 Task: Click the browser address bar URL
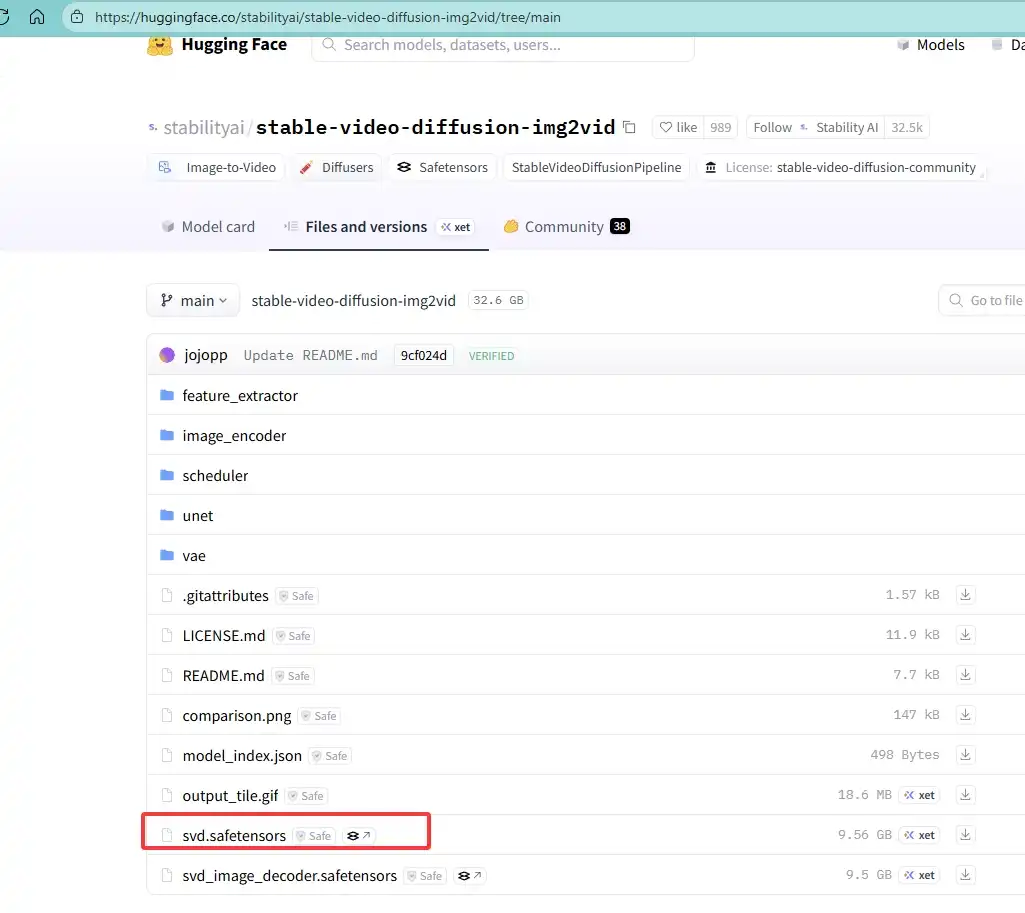coord(328,17)
